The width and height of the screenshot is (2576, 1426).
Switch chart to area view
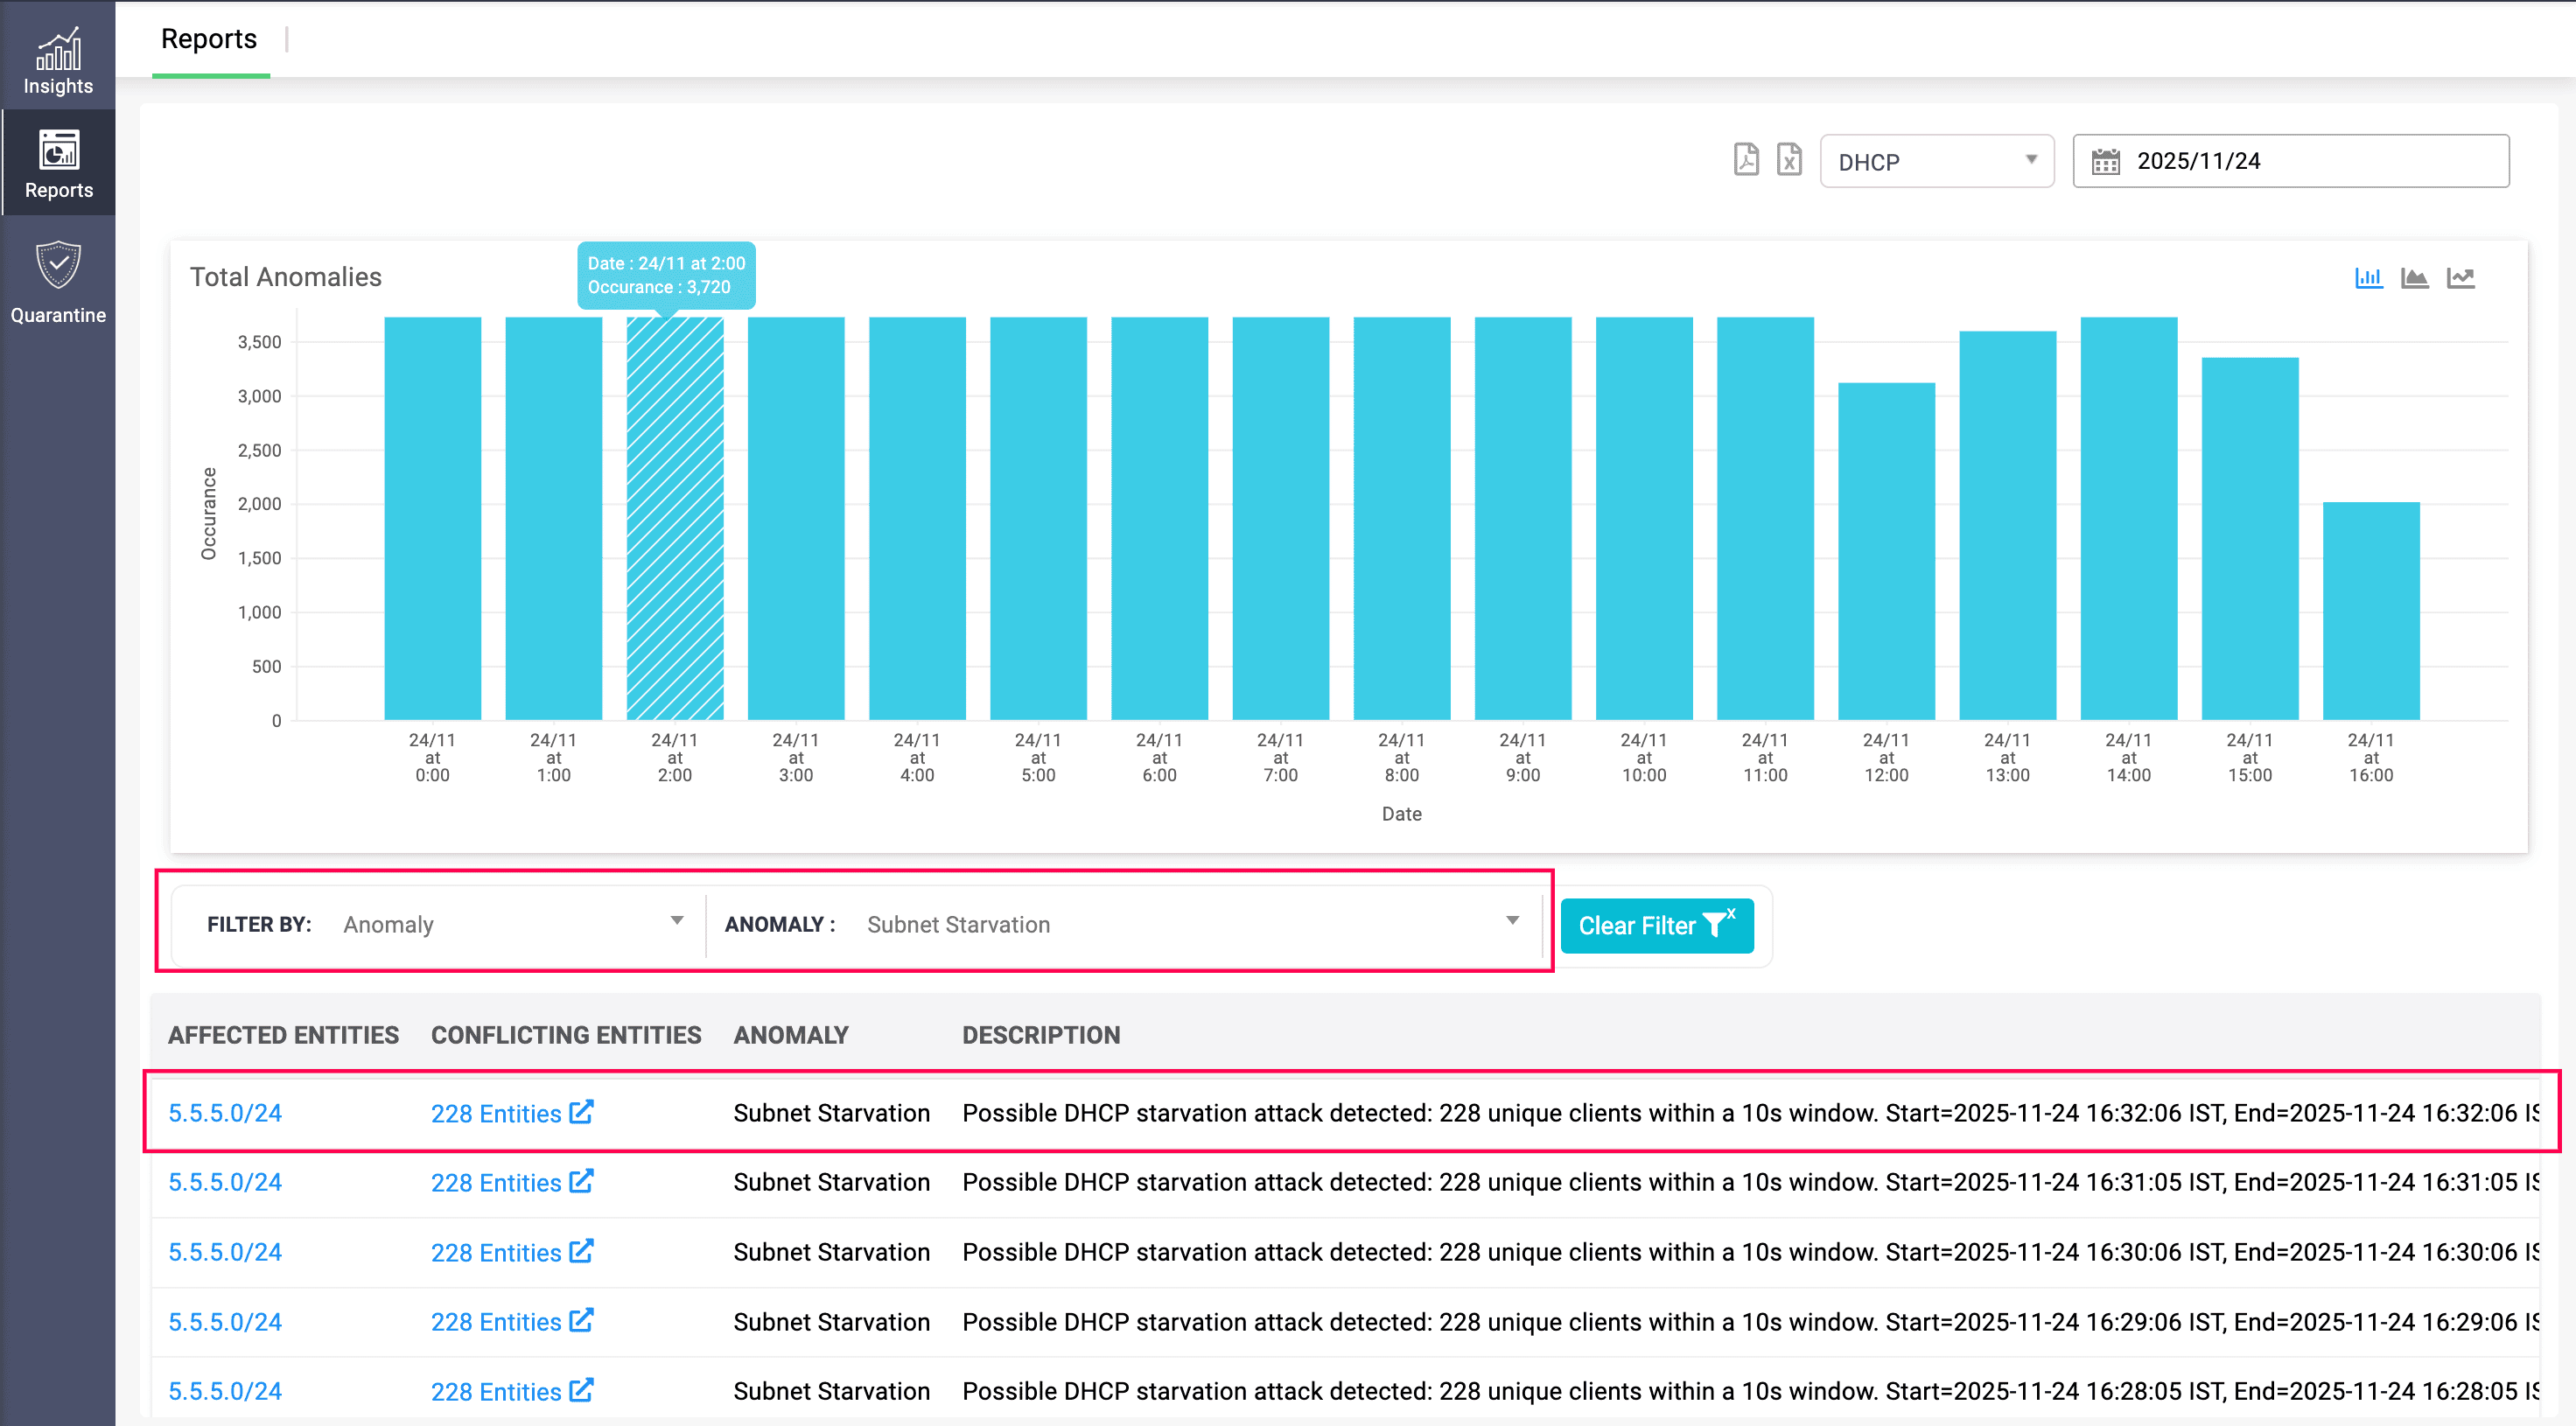[x=2415, y=278]
